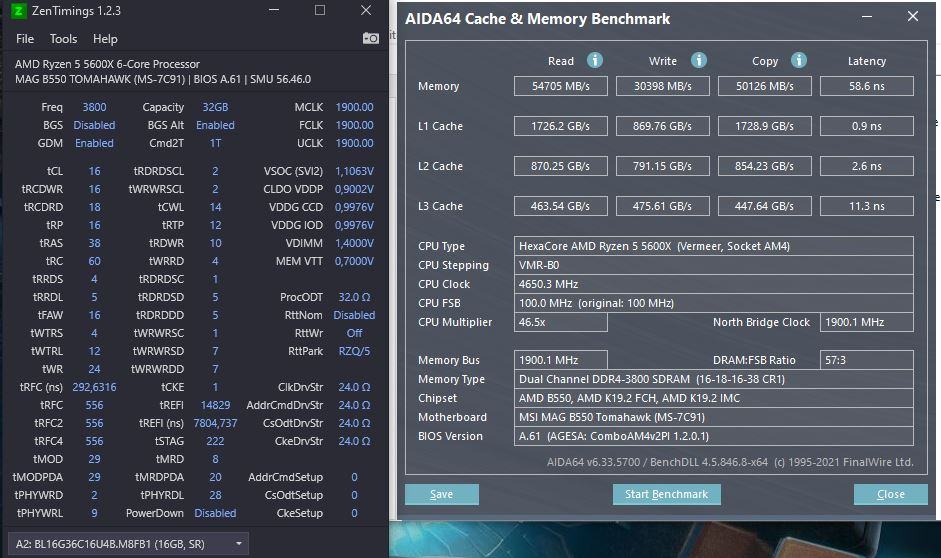The width and height of the screenshot is (941, 558).
Task: Click the Read info icon
Action: pyautogui.click(x=595, y=60)
